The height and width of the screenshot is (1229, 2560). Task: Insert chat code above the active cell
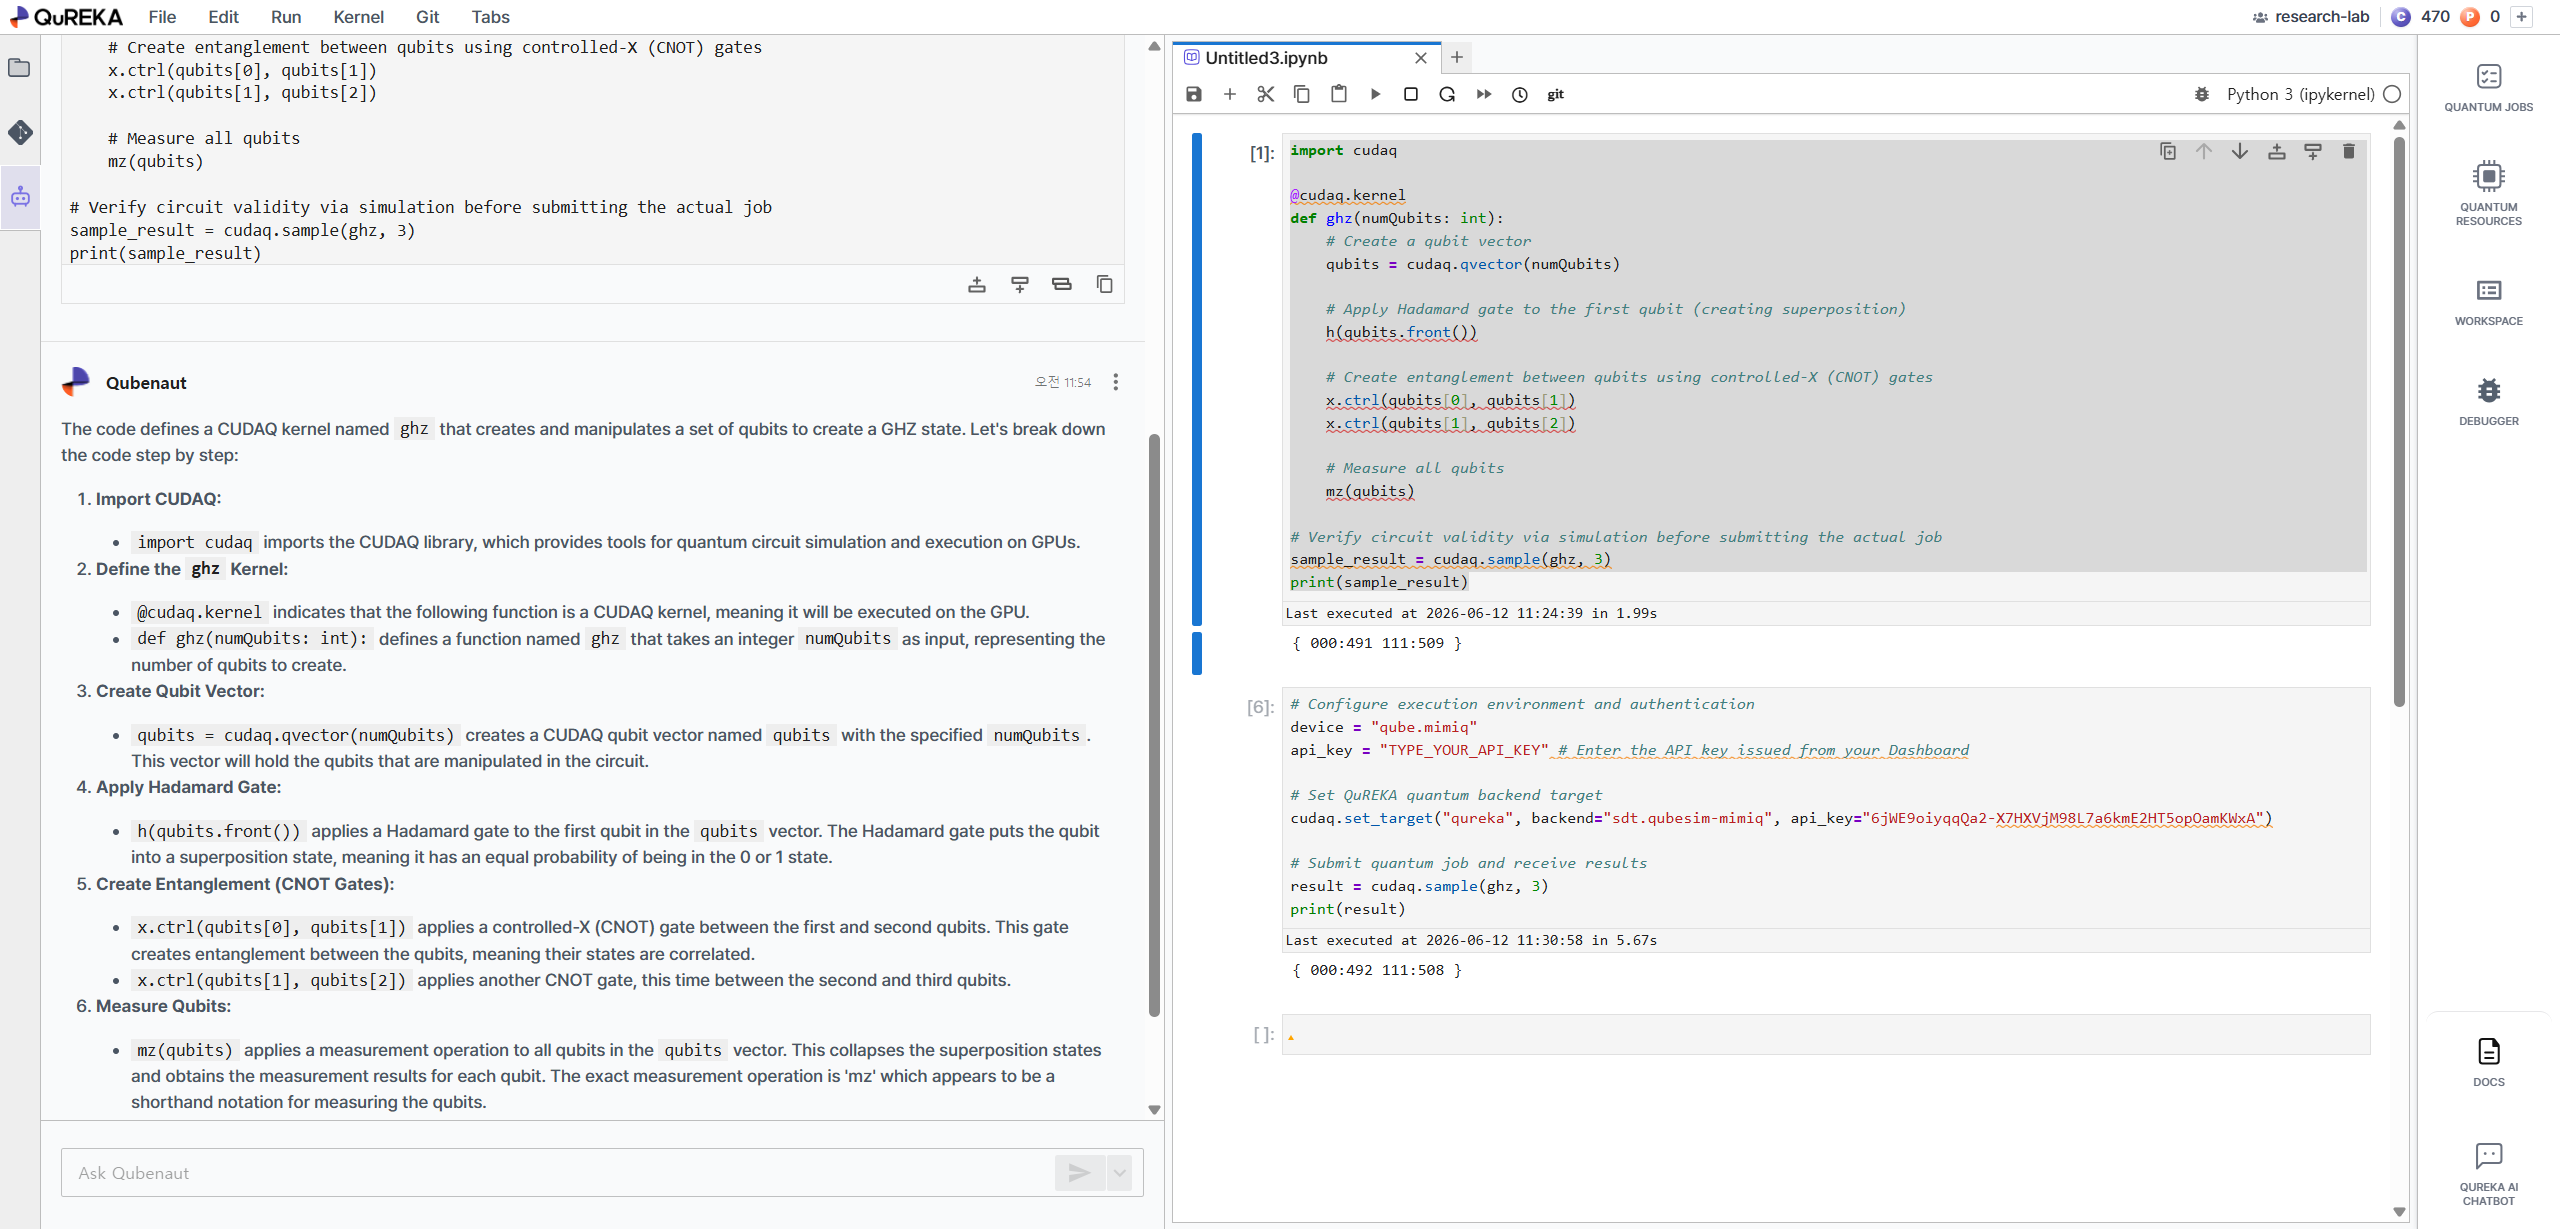click(x=977, y=285)
